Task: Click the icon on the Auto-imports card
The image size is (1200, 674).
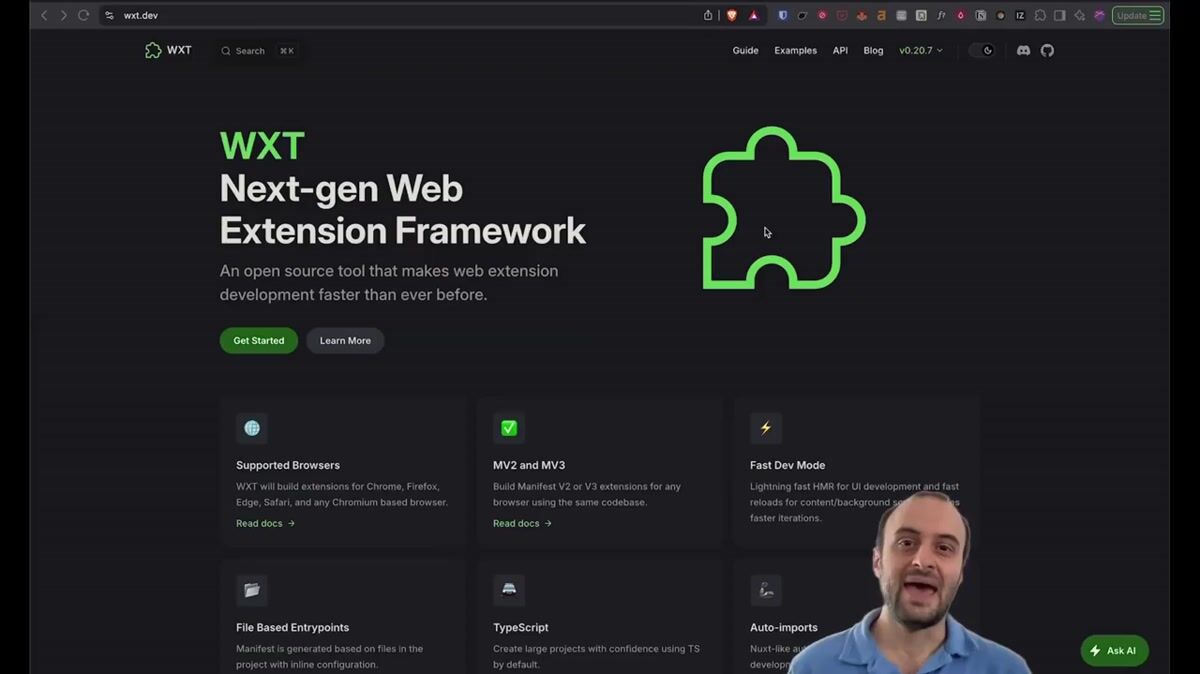Action: (766, 590)
